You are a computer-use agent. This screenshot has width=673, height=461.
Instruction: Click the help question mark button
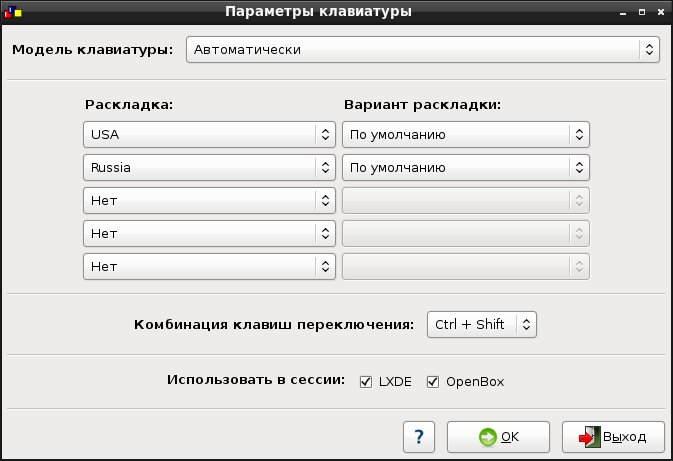tap(419, 437)
